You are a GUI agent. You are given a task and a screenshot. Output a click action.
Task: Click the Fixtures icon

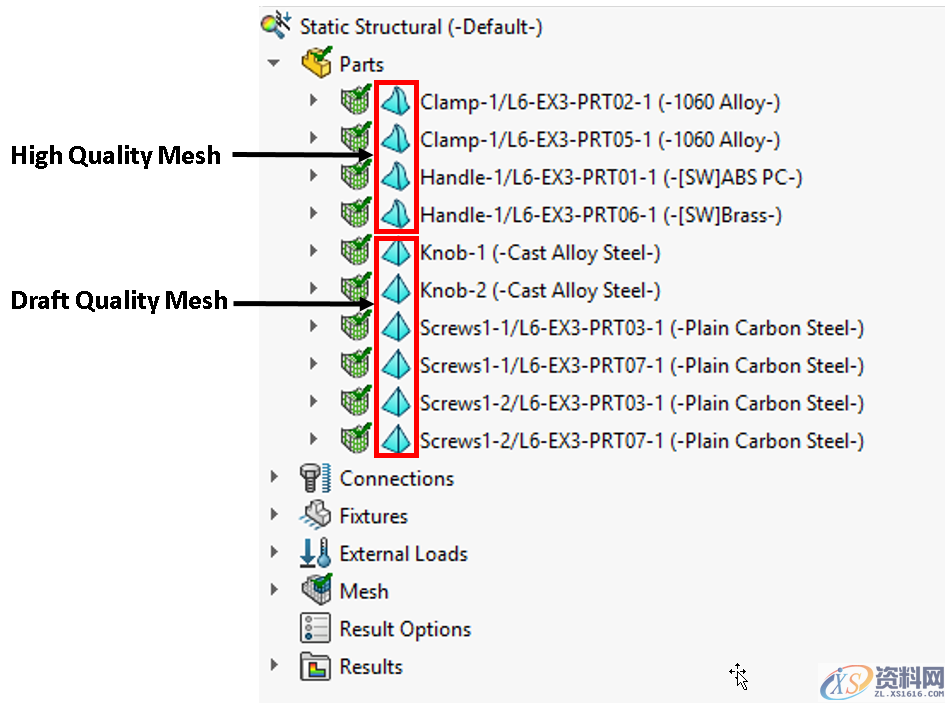click(x=316, y=515)
